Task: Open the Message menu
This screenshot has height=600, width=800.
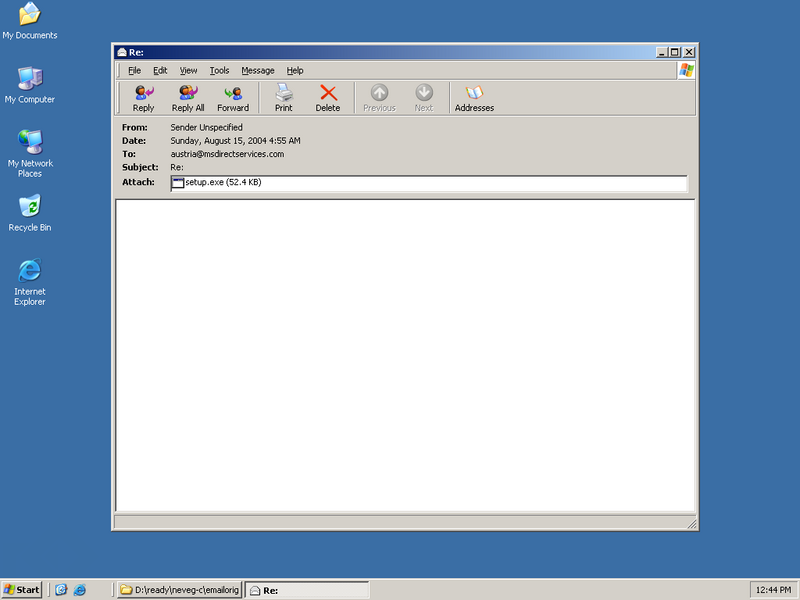Action: coord(258,70)
